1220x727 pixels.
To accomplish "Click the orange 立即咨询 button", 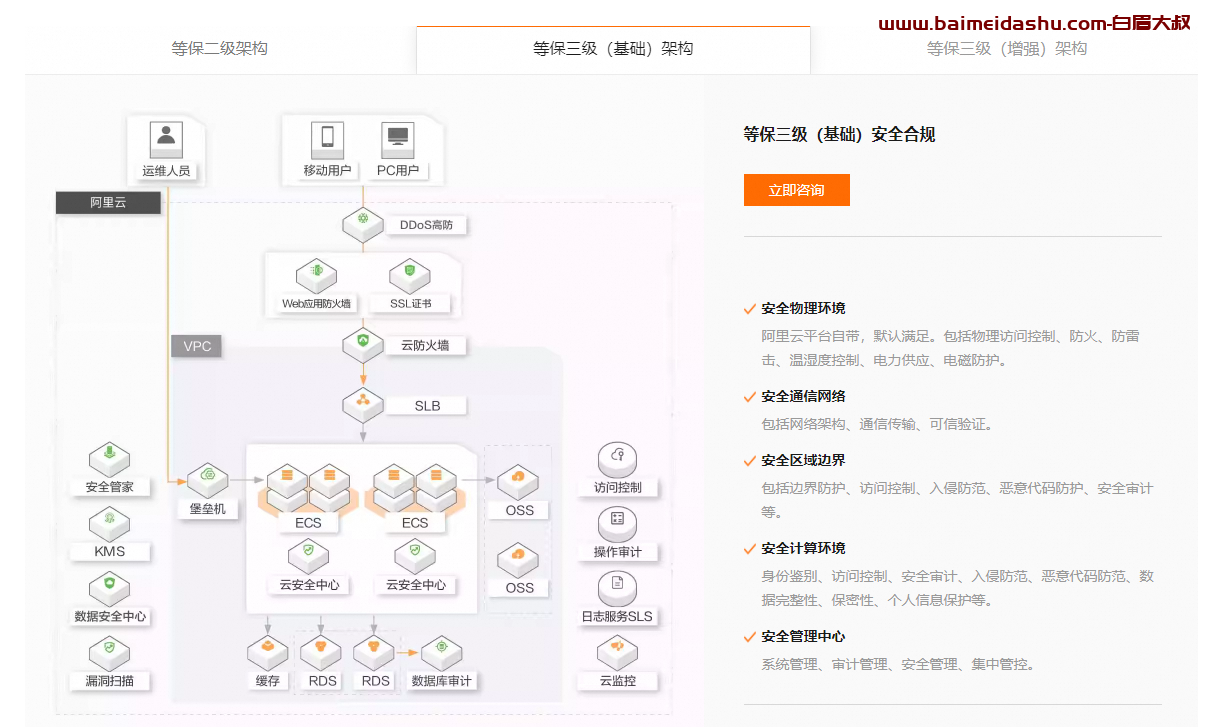I will click(x=796, y=190).
